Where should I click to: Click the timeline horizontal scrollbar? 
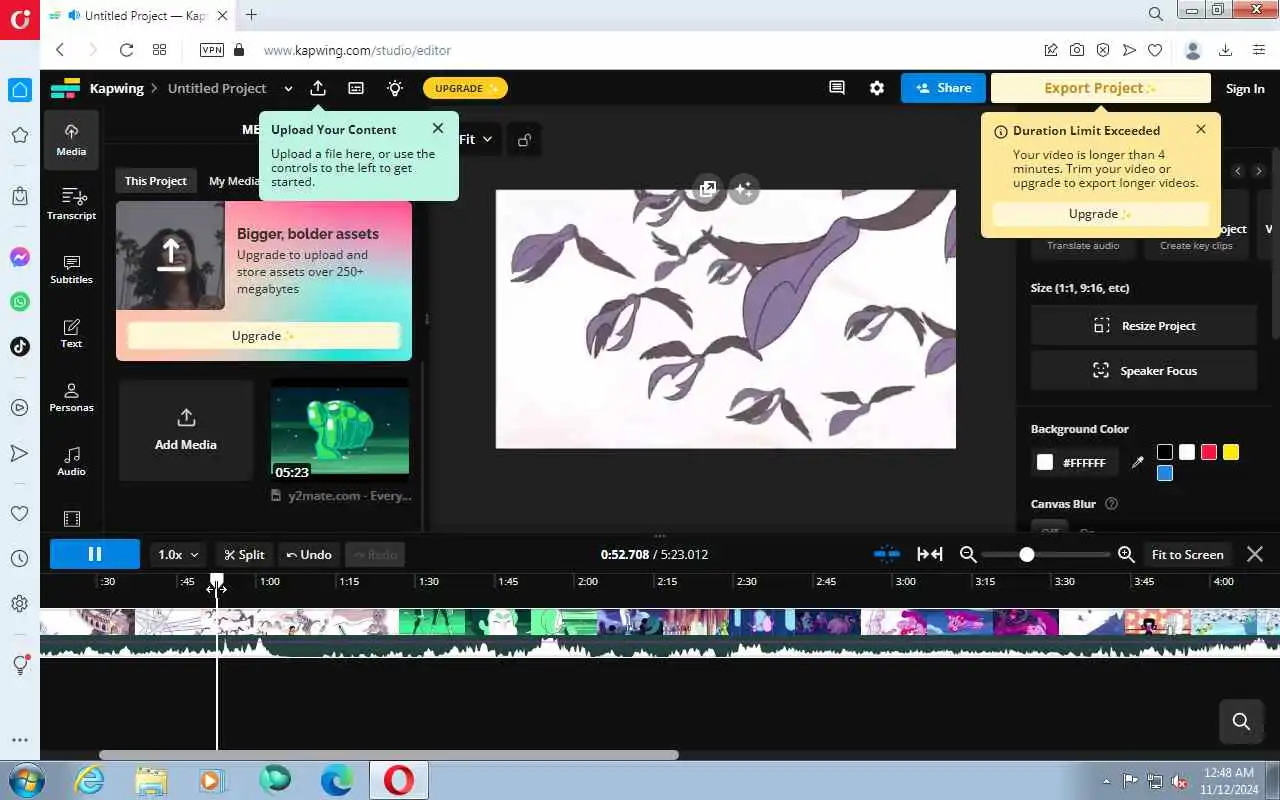(389, 755)
